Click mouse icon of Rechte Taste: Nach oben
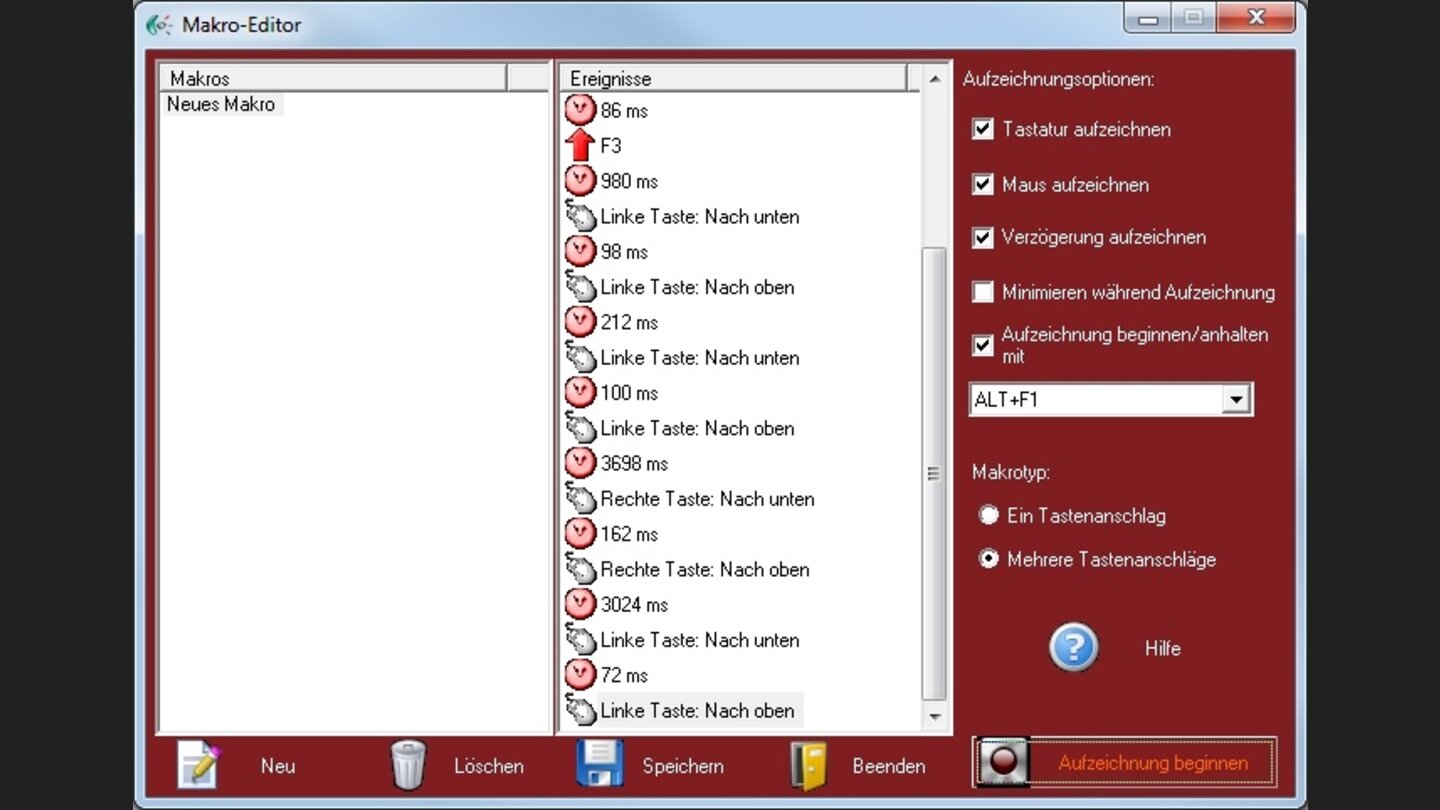Screen dimensions: 1440x810 [x=580, y=569]
